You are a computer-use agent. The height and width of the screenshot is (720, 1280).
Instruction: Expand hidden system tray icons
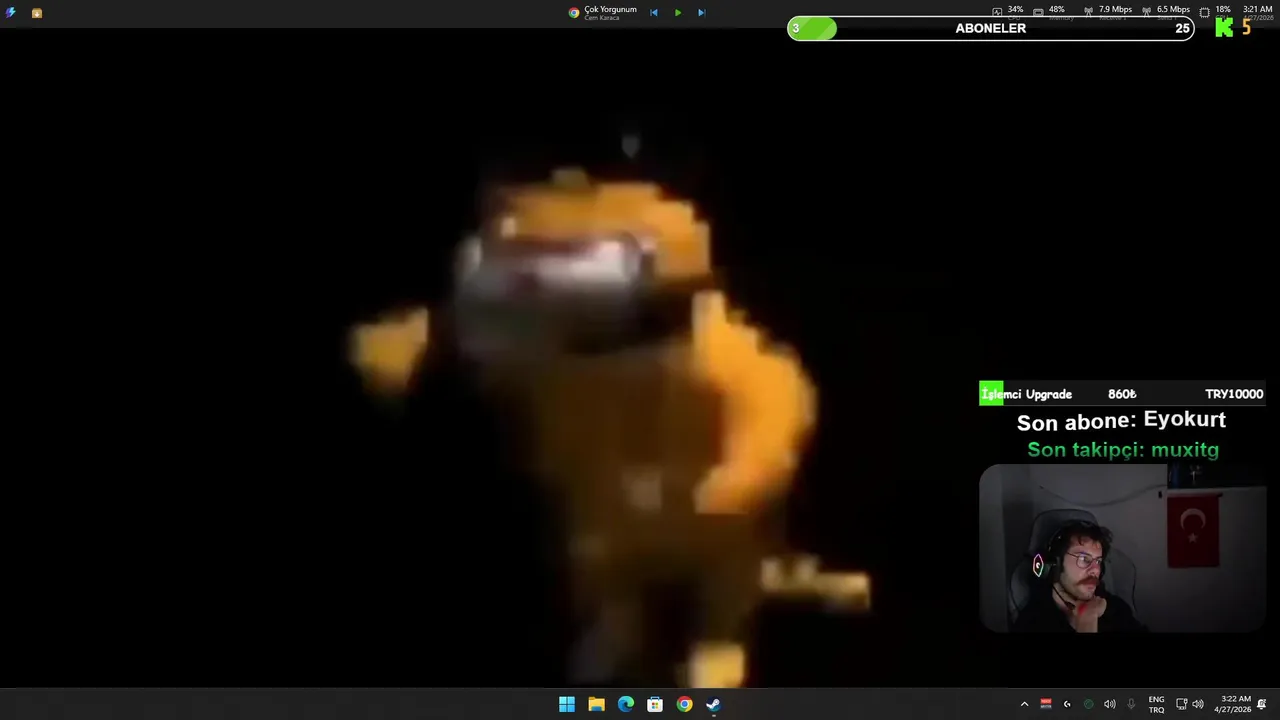[x=1024, y=704]
